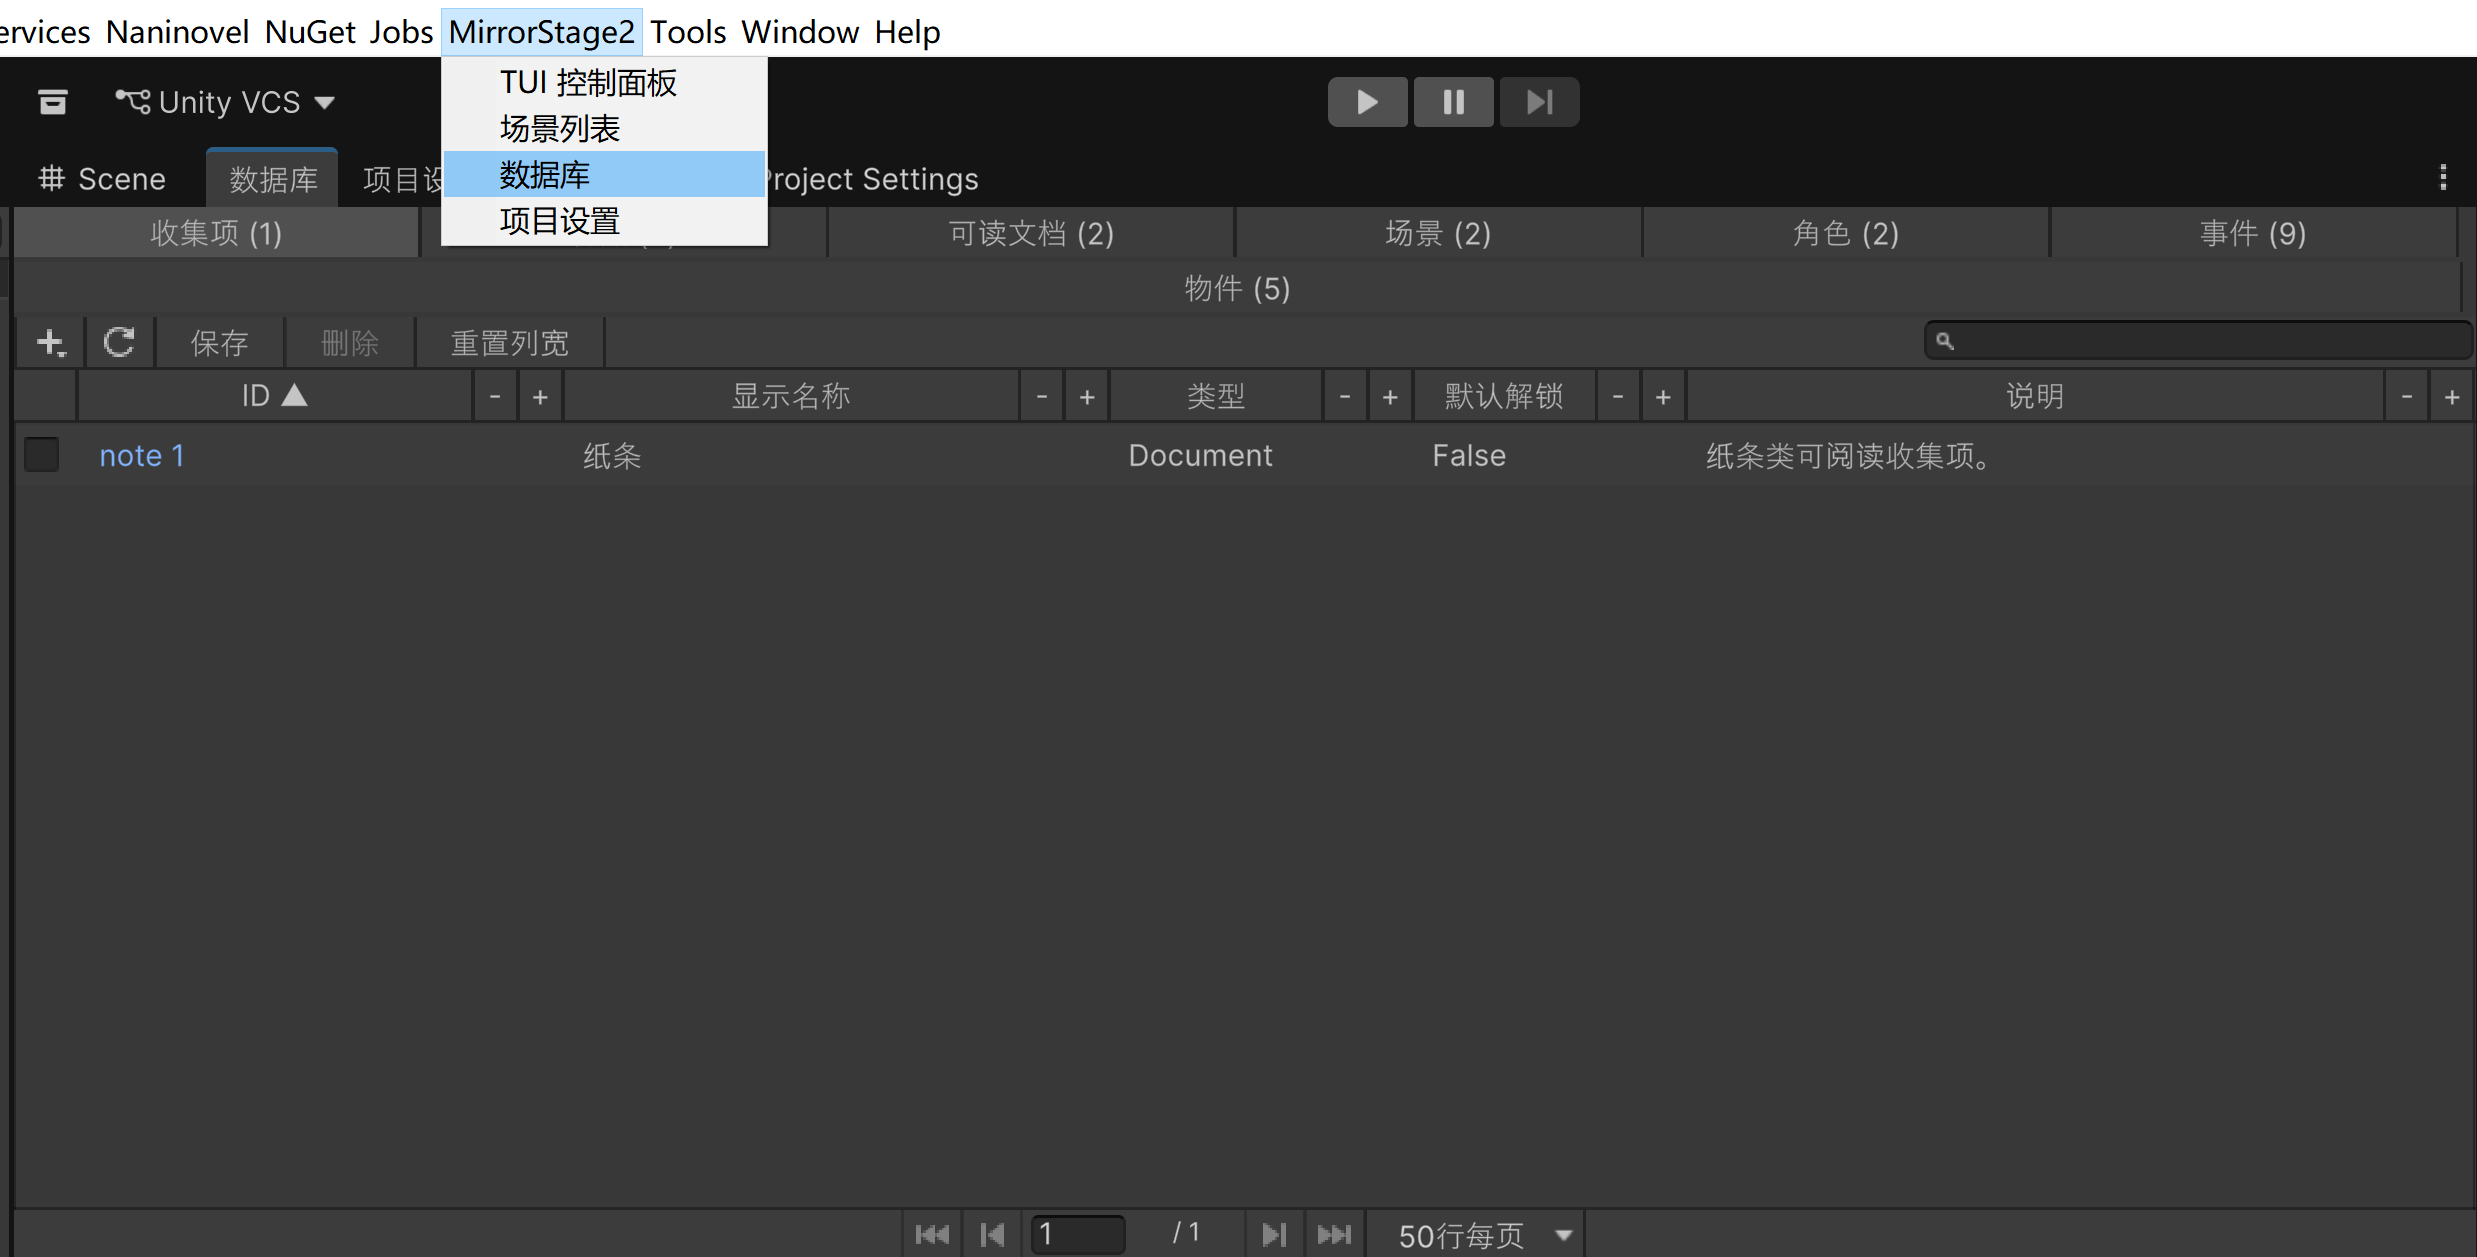Open the Naninovel menu

177,31
